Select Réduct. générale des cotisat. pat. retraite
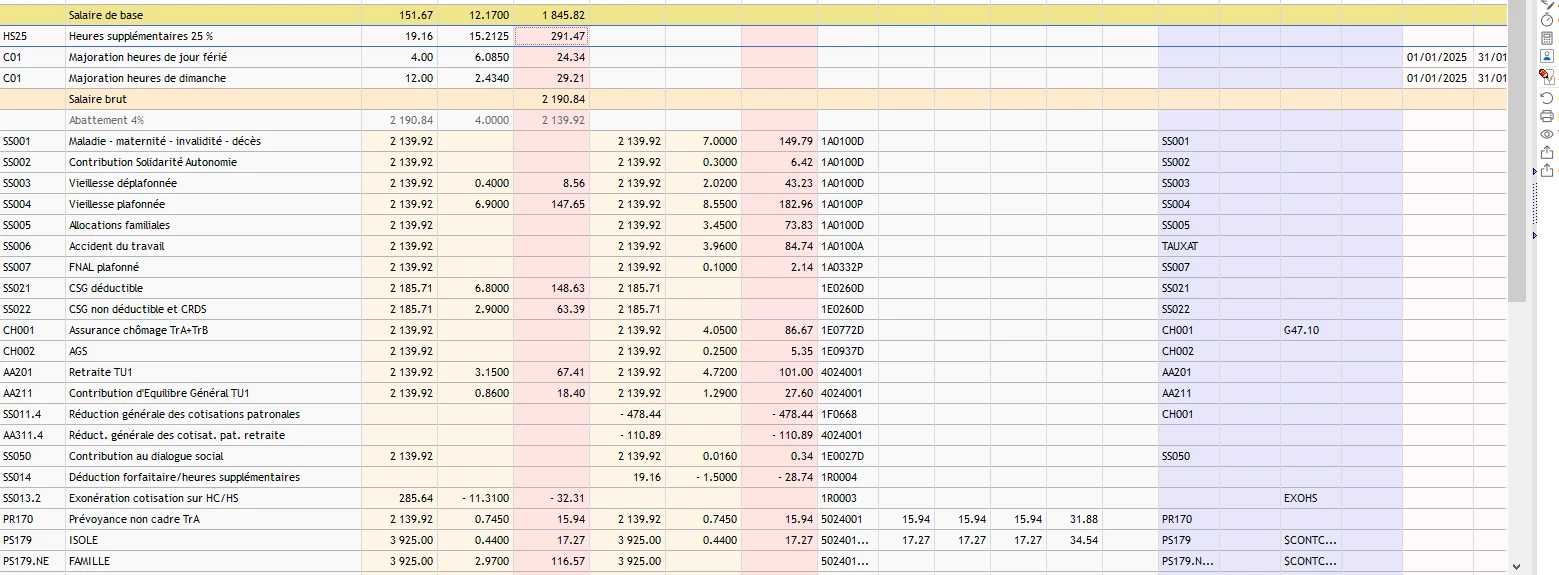Image resolution: width=1559 pixels, height=575 pixels. (x=176, y=435)
